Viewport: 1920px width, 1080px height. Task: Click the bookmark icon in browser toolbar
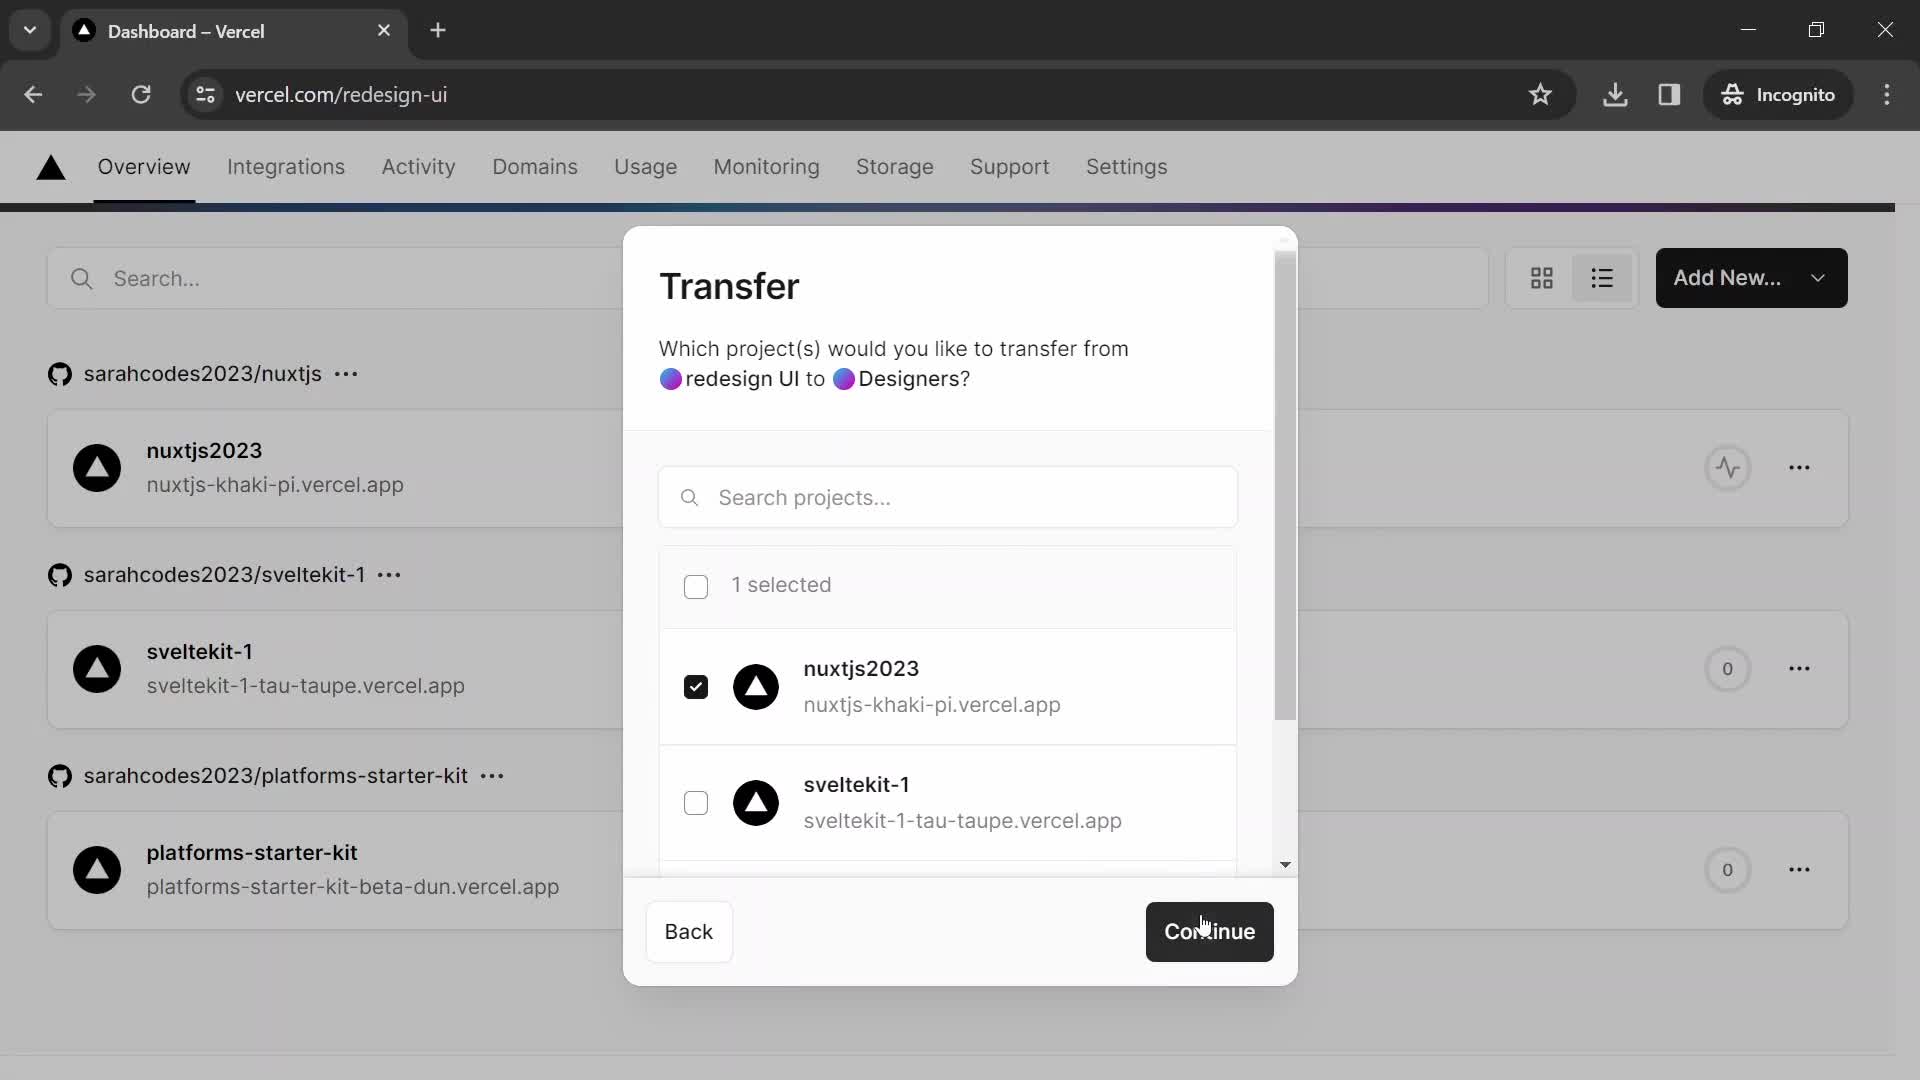pos(1542,94)
